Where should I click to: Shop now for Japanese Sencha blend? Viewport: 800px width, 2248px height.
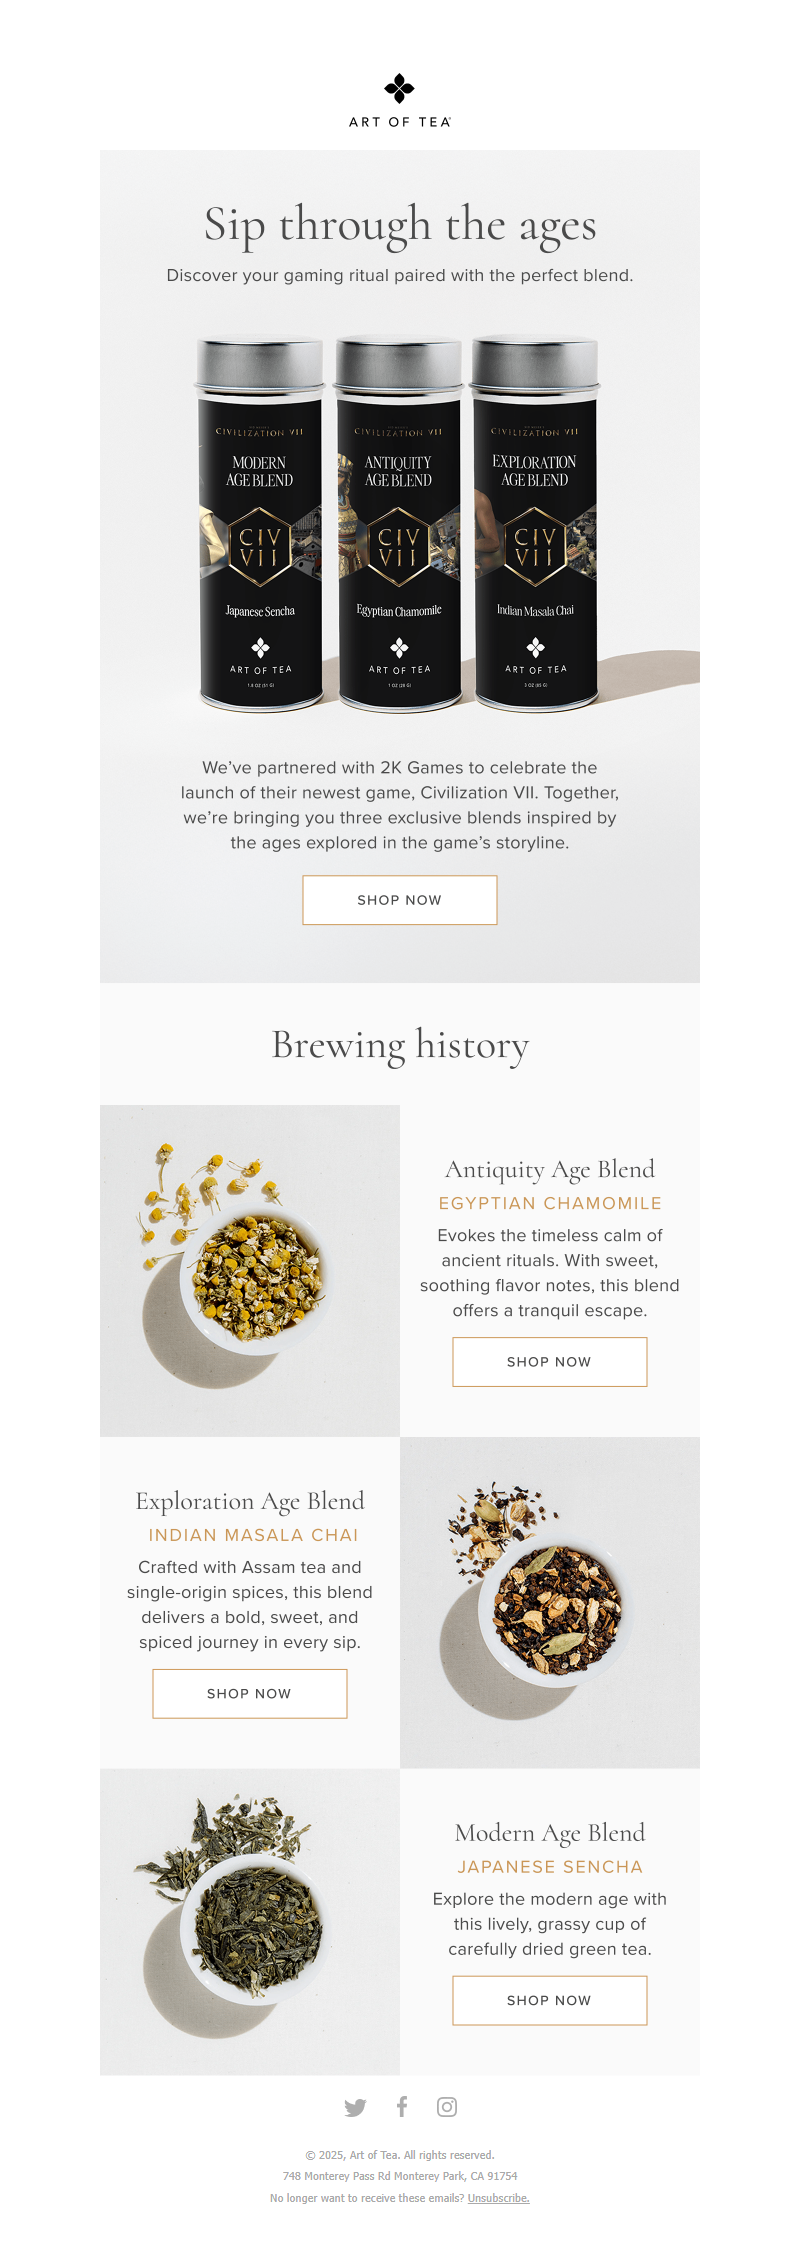pyautogui.click(x=549, y=2000)
